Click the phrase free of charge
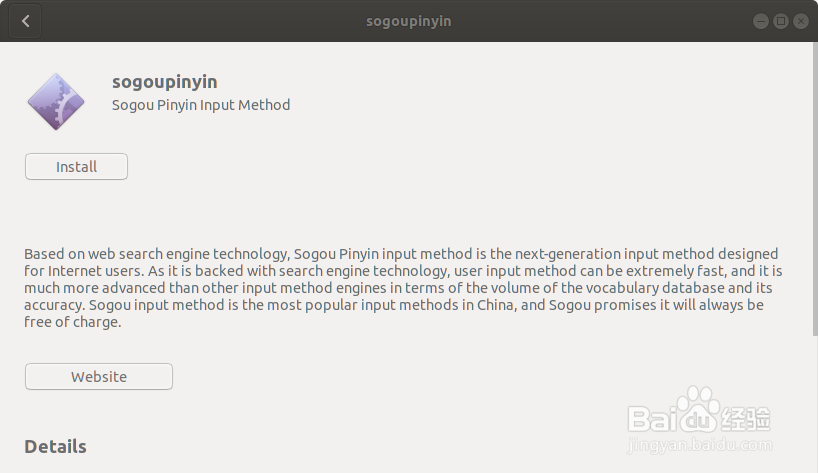 [73, 322]
